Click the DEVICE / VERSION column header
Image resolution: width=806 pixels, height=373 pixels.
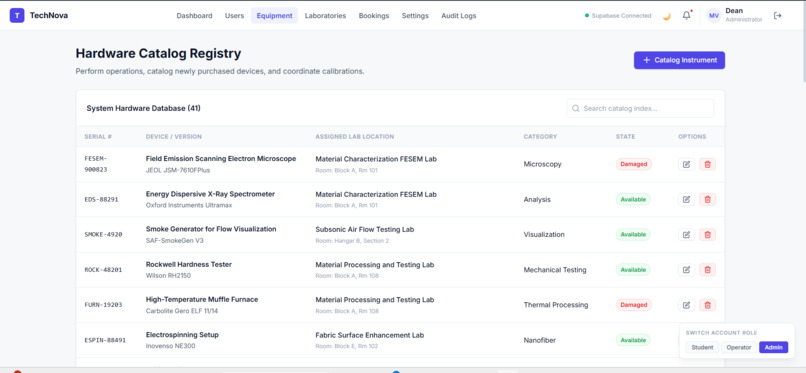174,137
